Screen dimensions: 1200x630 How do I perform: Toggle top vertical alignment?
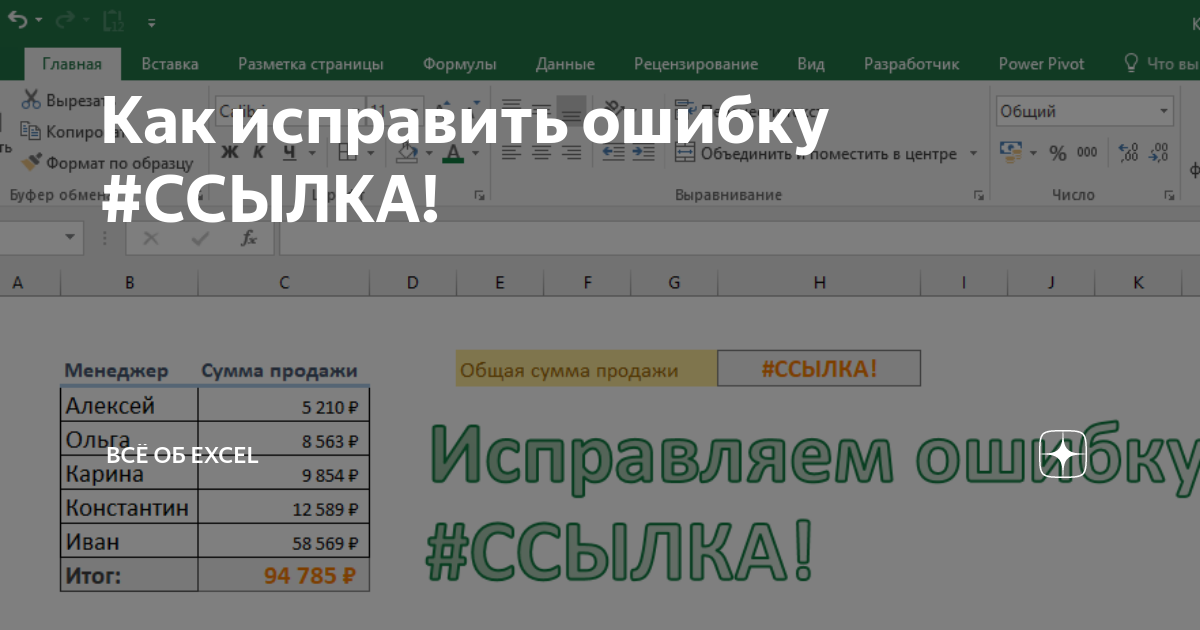pos(512,109)
